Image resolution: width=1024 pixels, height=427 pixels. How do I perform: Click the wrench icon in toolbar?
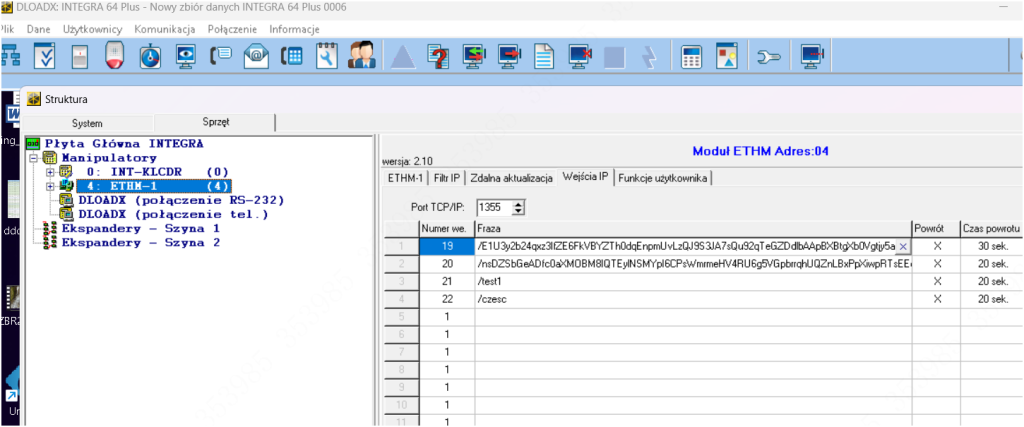point(768,56)
